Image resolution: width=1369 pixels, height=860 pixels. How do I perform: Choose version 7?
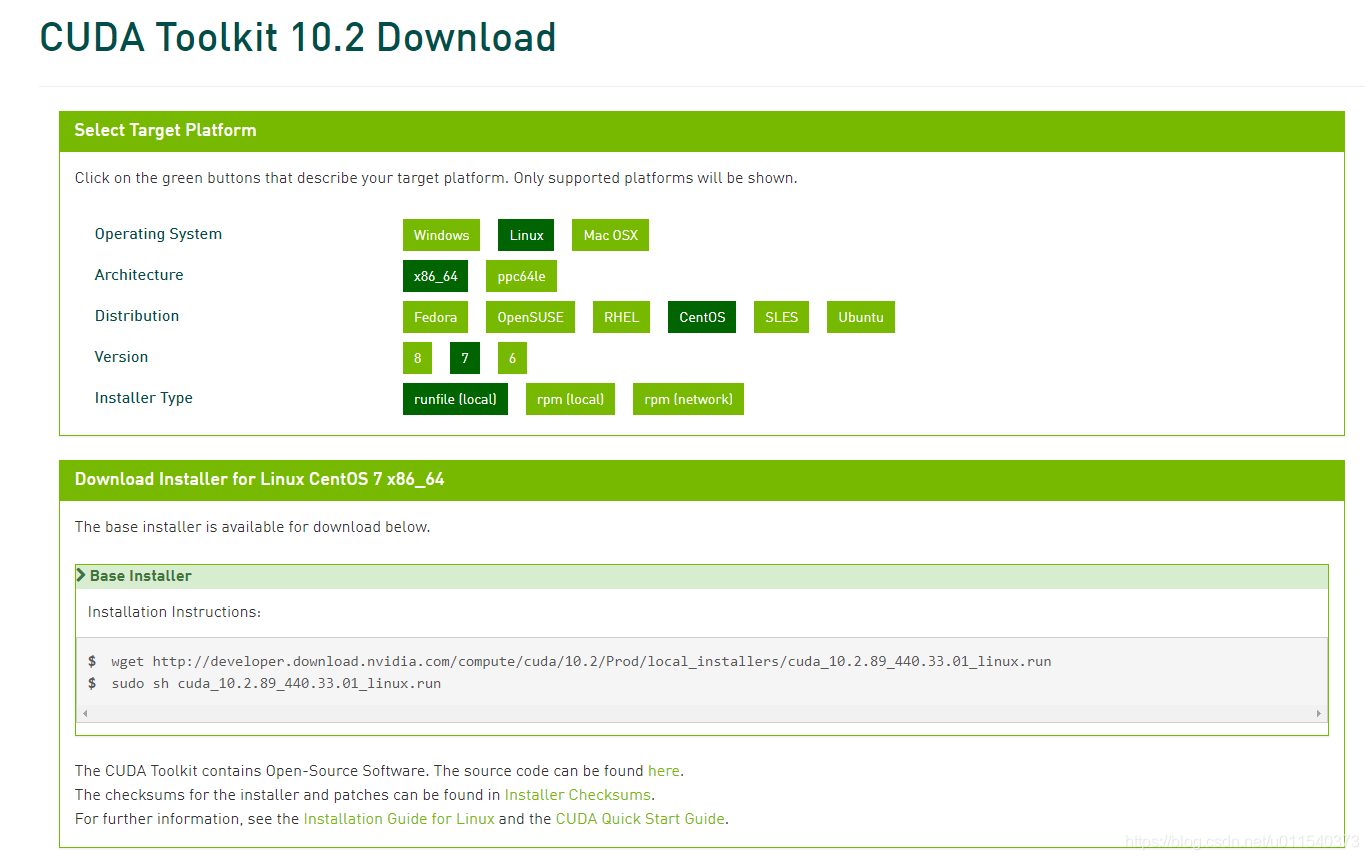tap(465, 358)
